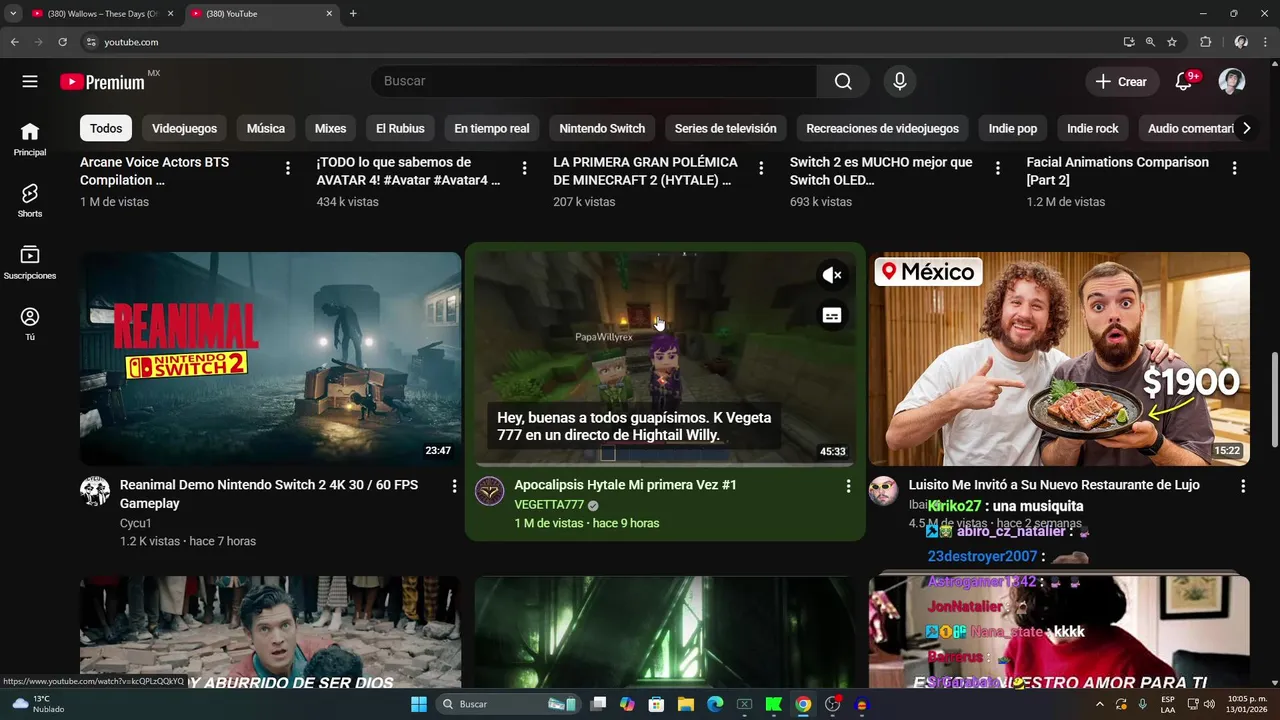Viewport: 1280px width, 720px height.
Task: Open the hamburger guide menu
Action: point(30,82)
